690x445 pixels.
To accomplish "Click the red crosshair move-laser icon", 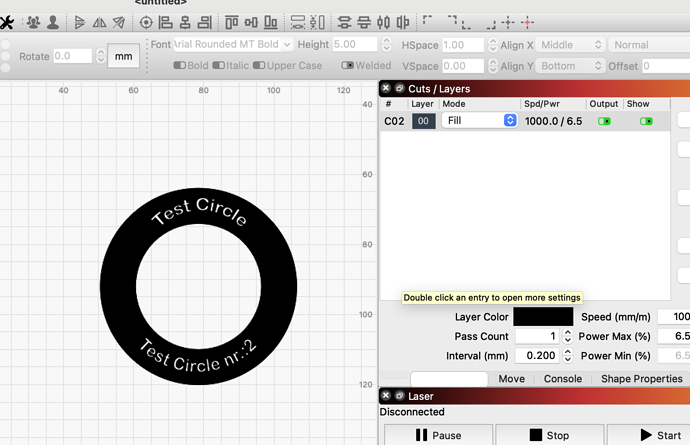I will click(527, 22).
